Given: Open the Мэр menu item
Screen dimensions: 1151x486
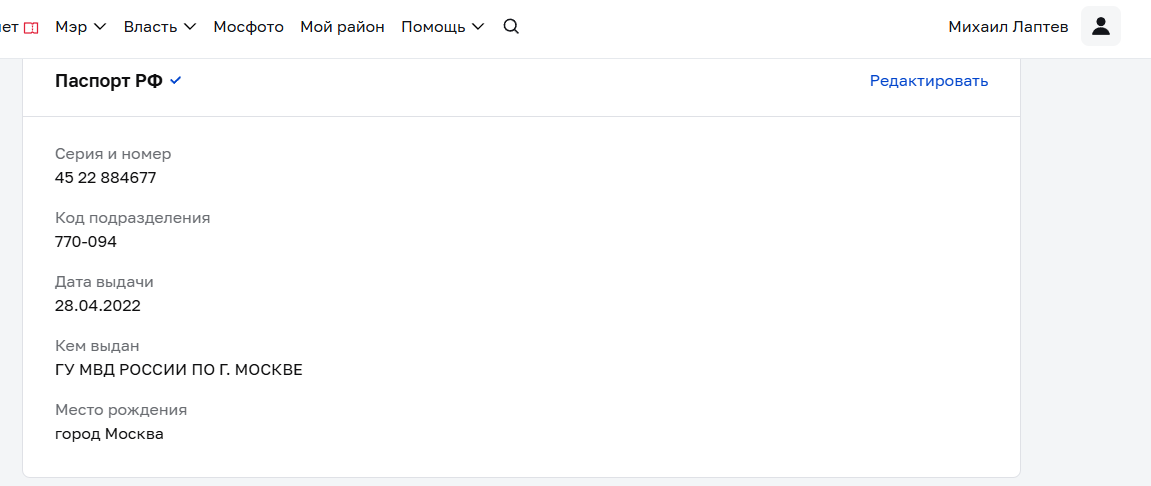Looking at the screenshot, I should point(71,27).
